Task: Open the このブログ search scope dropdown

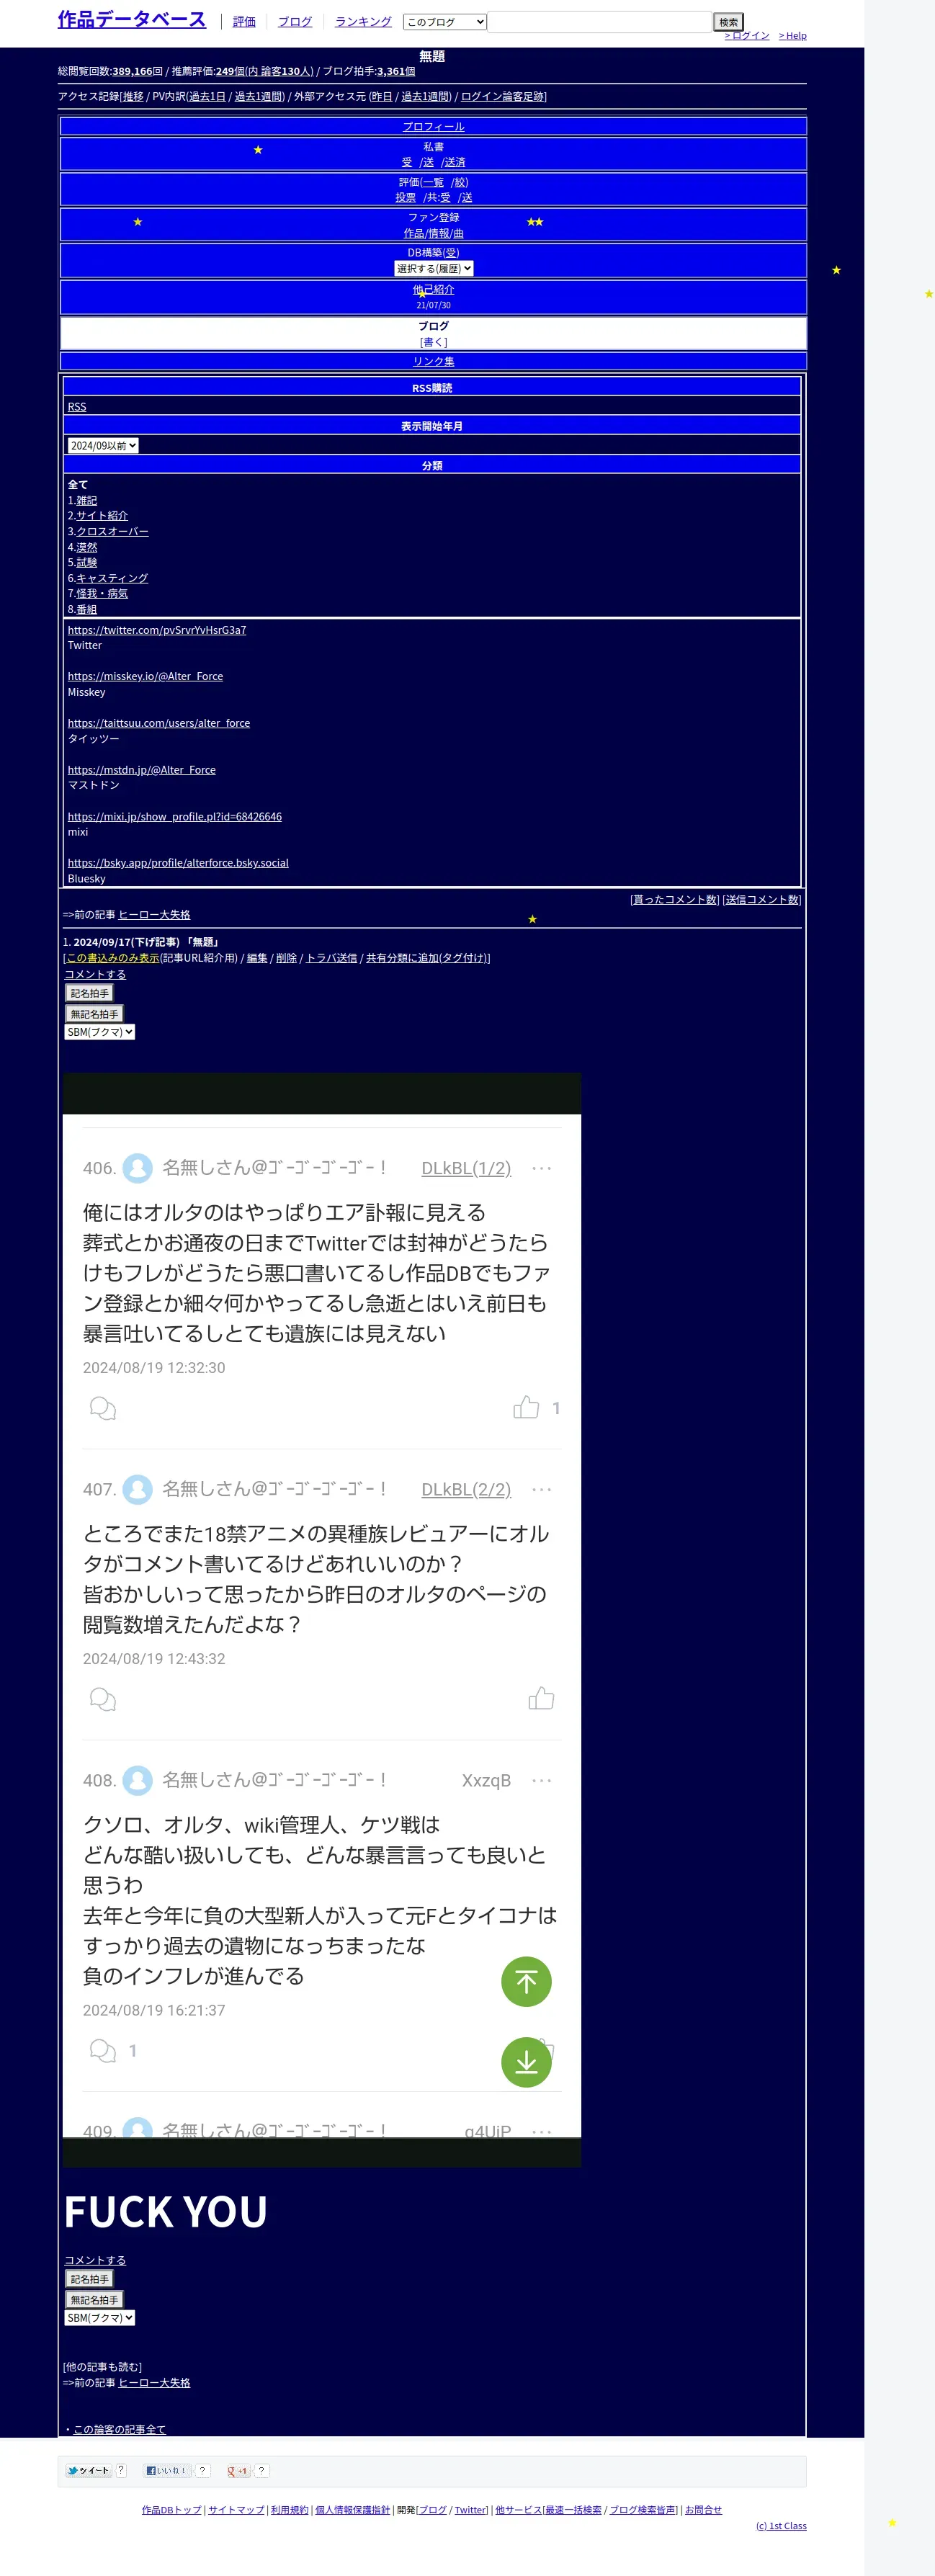Action: pyautogui.click(x=445, y=21)
